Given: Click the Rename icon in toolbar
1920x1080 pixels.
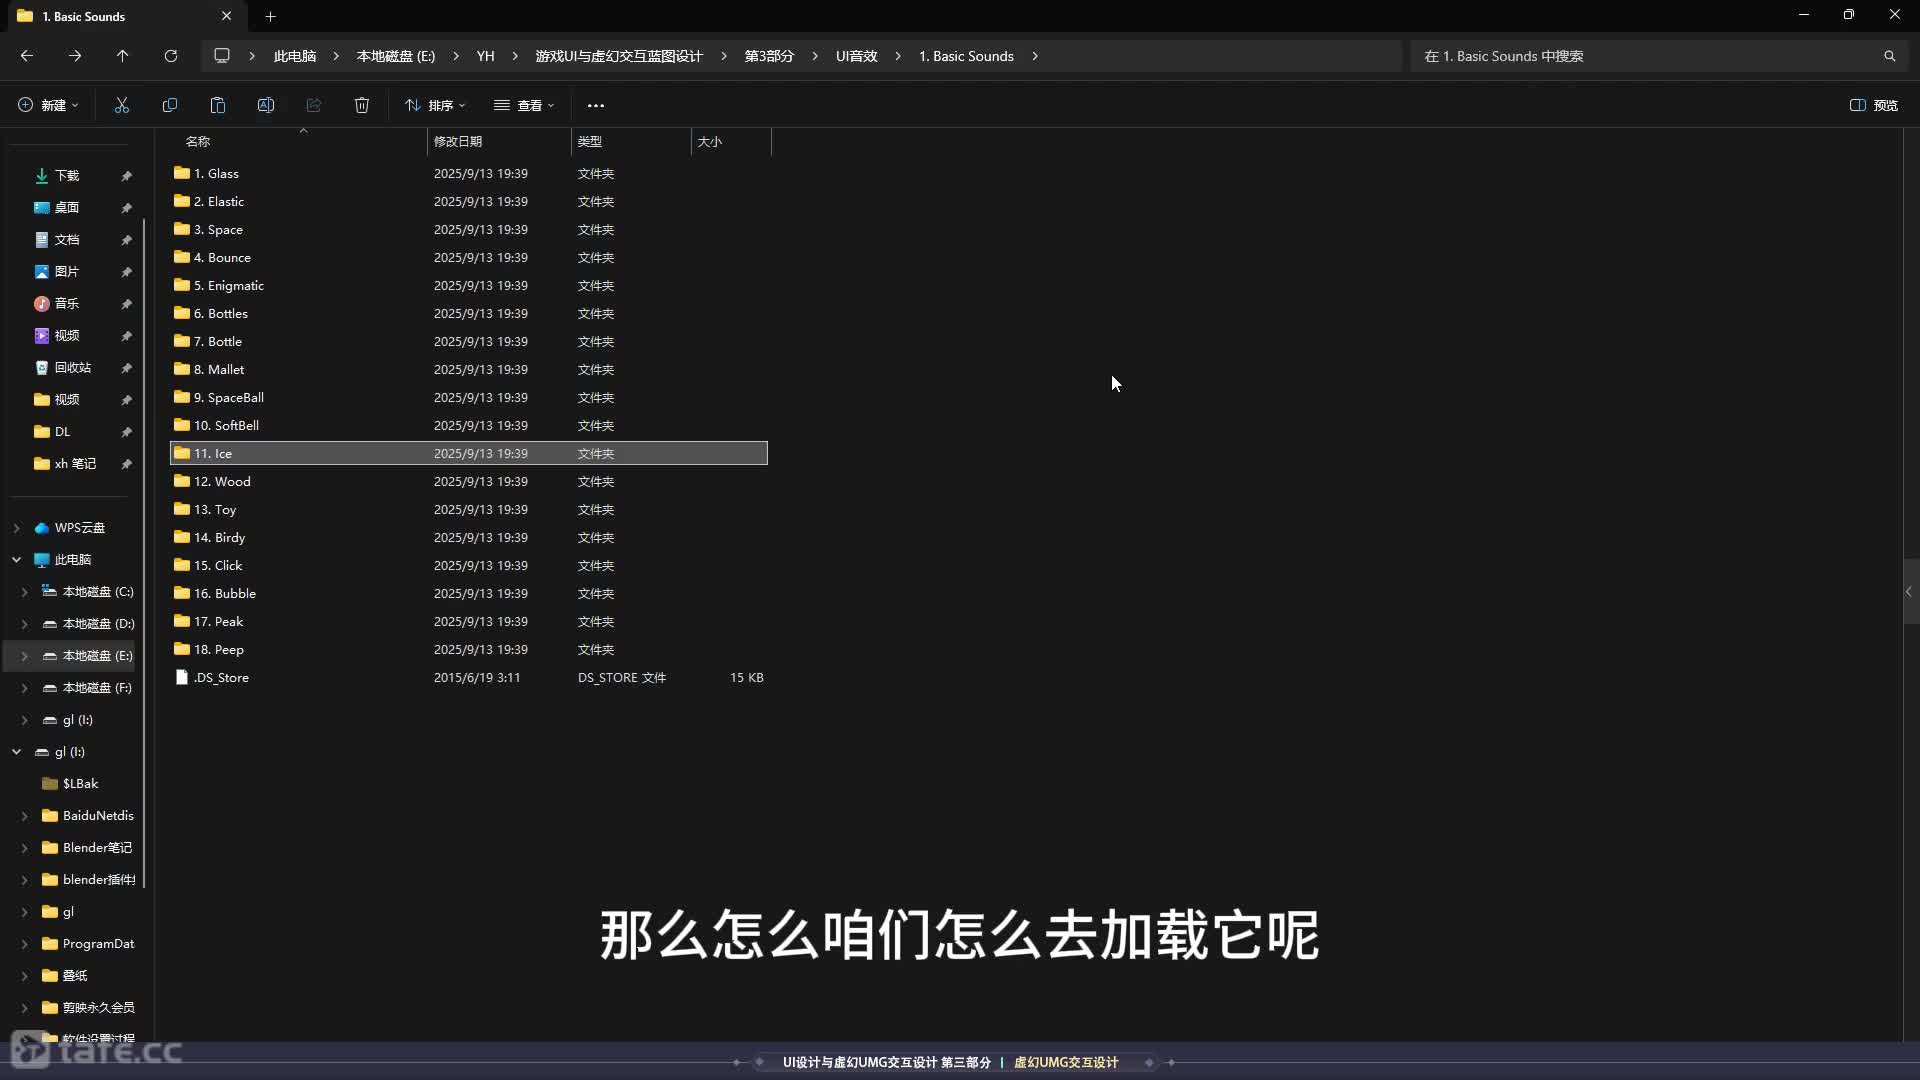Looking at the screenshot, I should pos(266,105).
